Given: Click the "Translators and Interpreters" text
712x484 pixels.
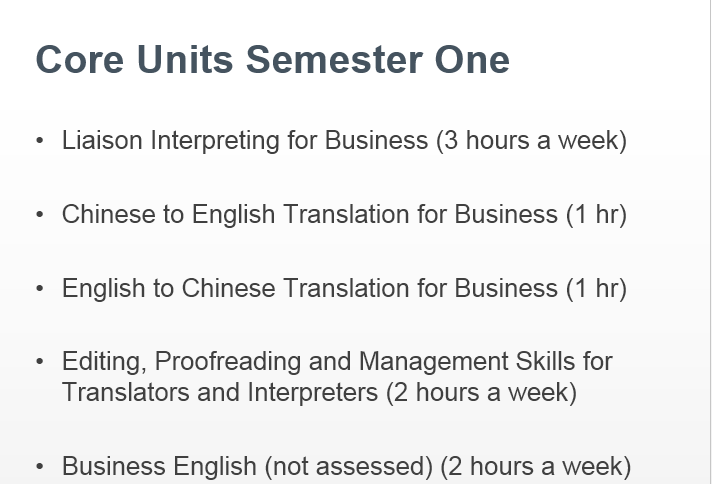Looking at the screenshot, I should coord(220,392).
